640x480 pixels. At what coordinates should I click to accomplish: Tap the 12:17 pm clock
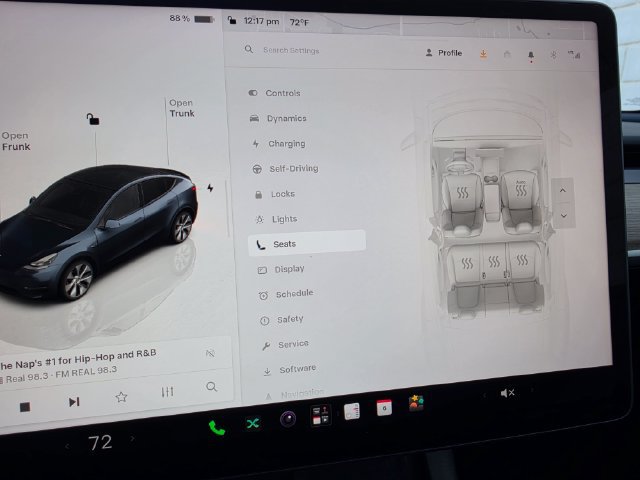(x=261, y=21)
